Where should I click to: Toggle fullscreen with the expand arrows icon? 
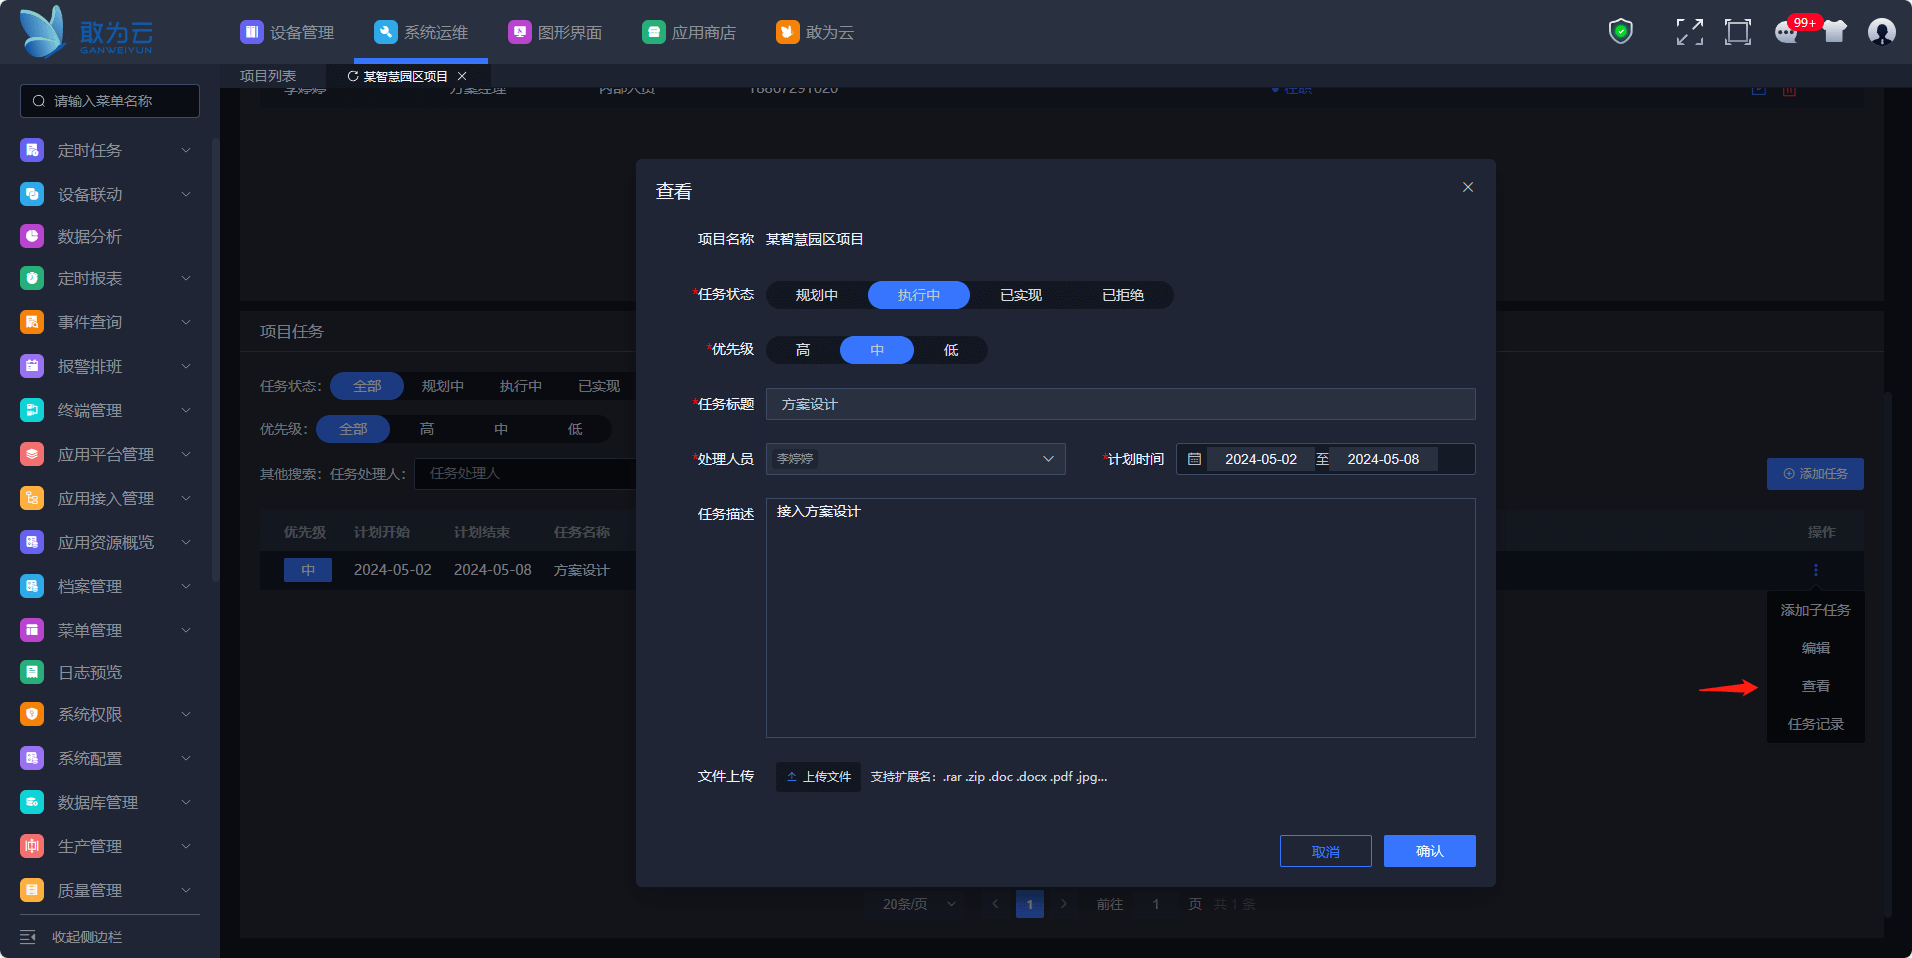click(1689, 32)
